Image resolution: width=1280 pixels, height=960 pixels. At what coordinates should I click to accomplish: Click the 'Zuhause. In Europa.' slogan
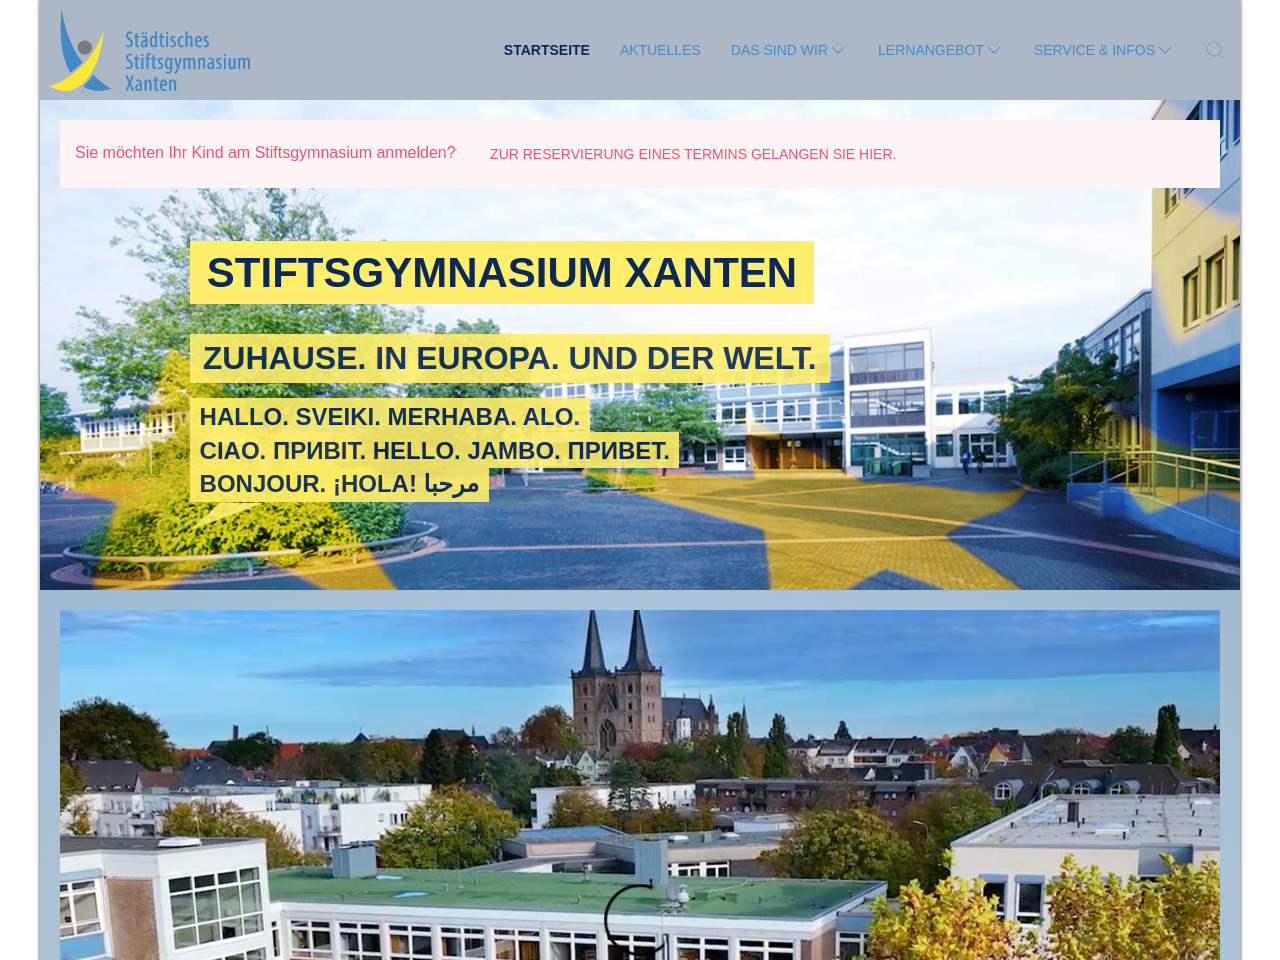[509, 358]
